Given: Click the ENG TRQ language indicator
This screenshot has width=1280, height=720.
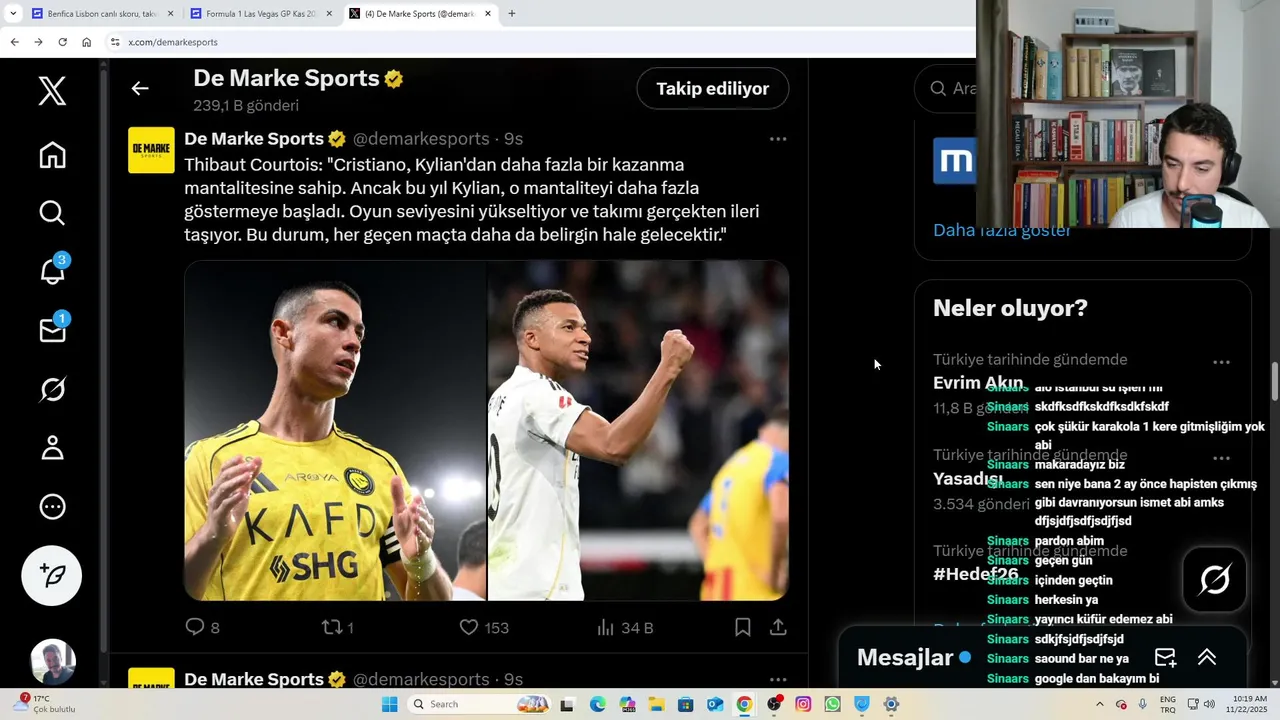Looking at the screenshot, I should [1167, 704].
